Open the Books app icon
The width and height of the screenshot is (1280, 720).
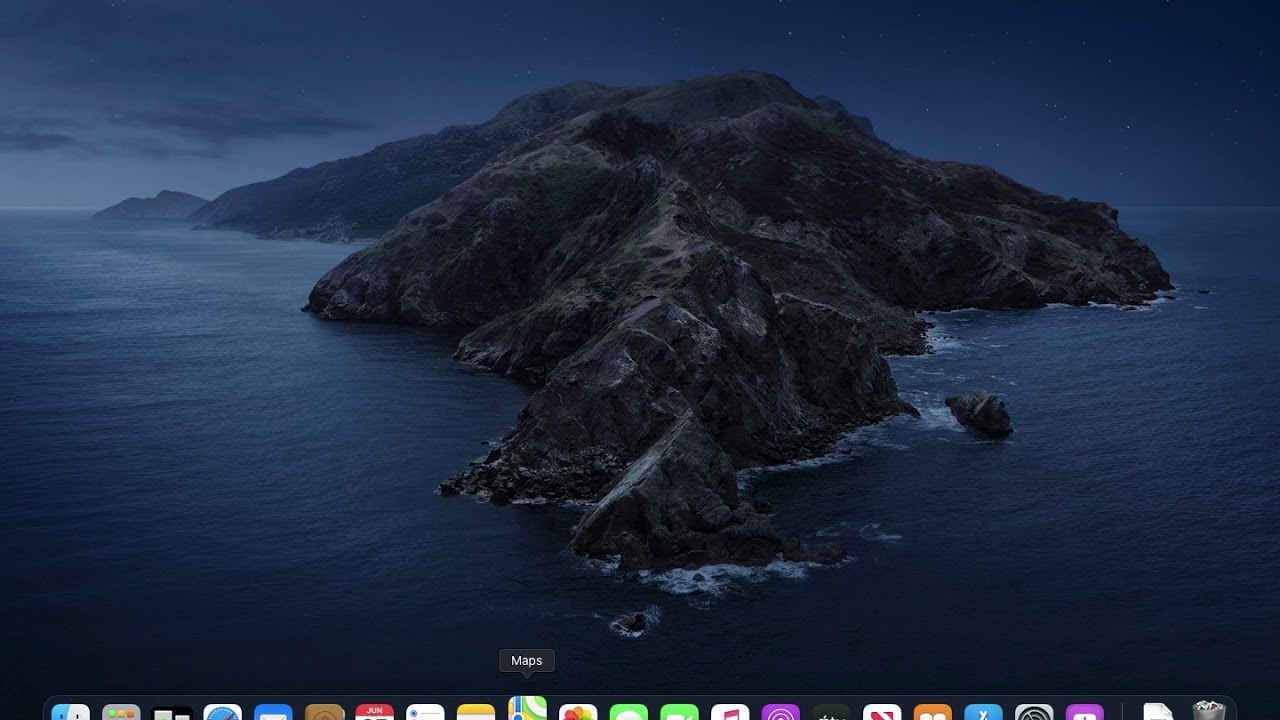pos(933,712)
